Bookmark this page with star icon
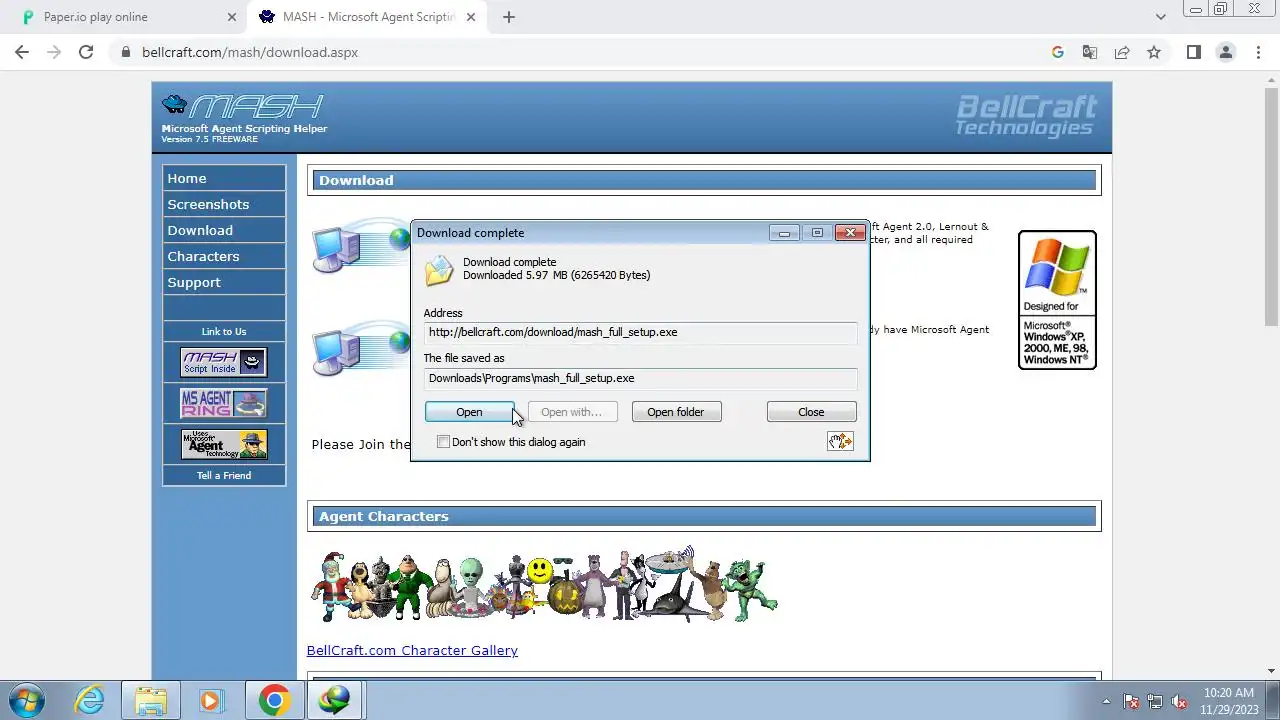The image size is (1280, 720). coord(1154,52)
